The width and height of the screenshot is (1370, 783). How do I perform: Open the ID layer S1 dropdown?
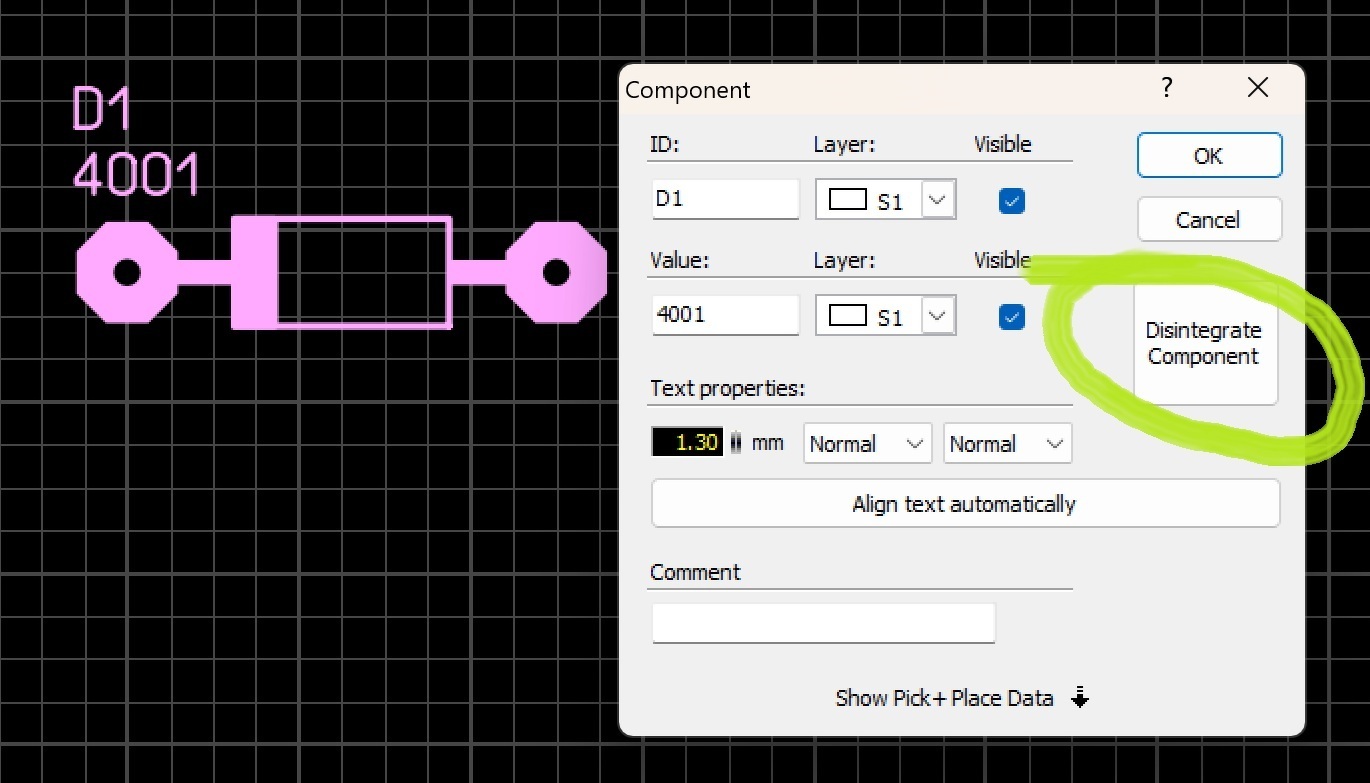(886, 200)
